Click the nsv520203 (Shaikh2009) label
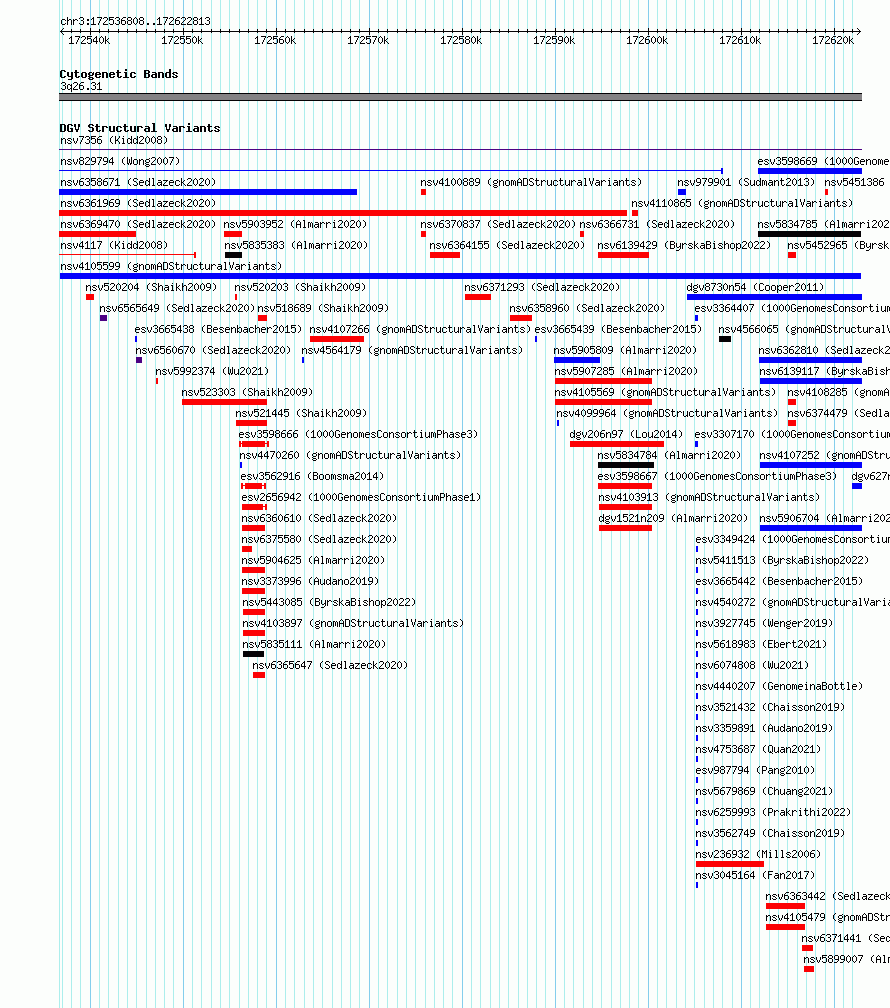The image size is (890, 1008). [x=300, y=287]
